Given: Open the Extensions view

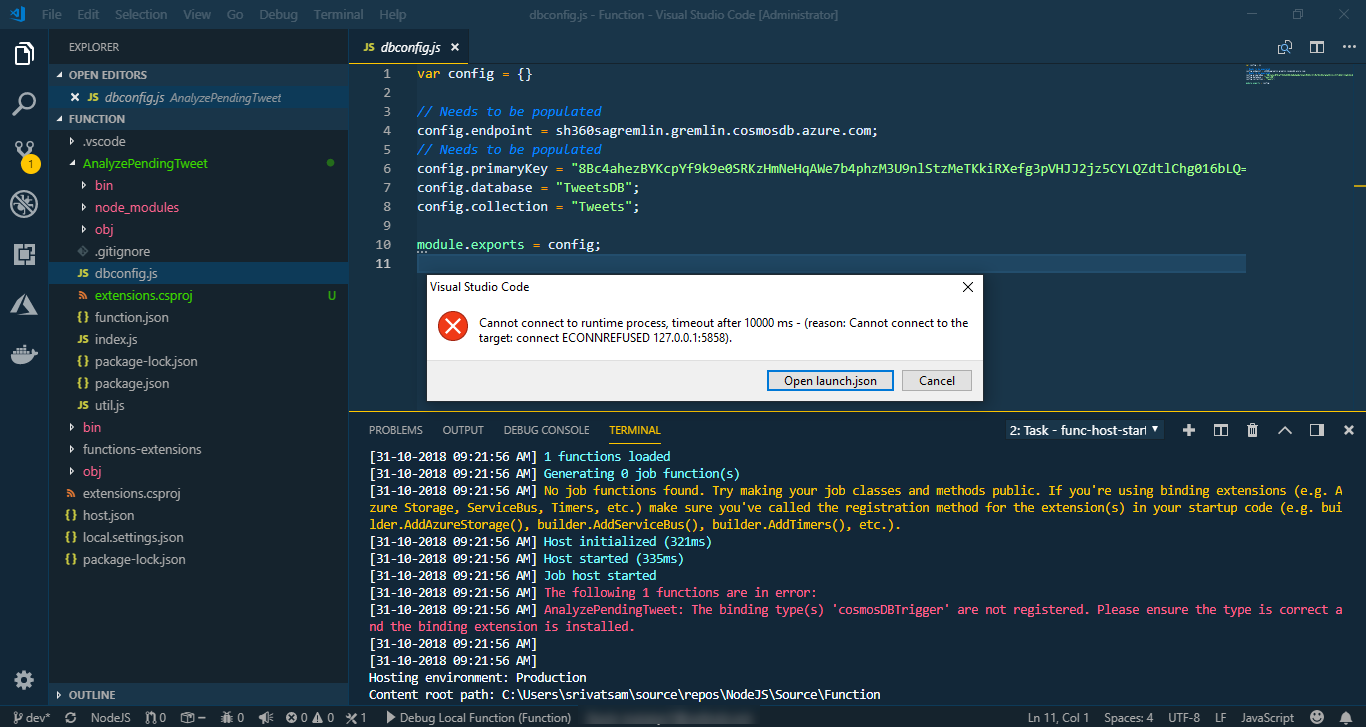Looking at the screenshot, I should 24,254.
